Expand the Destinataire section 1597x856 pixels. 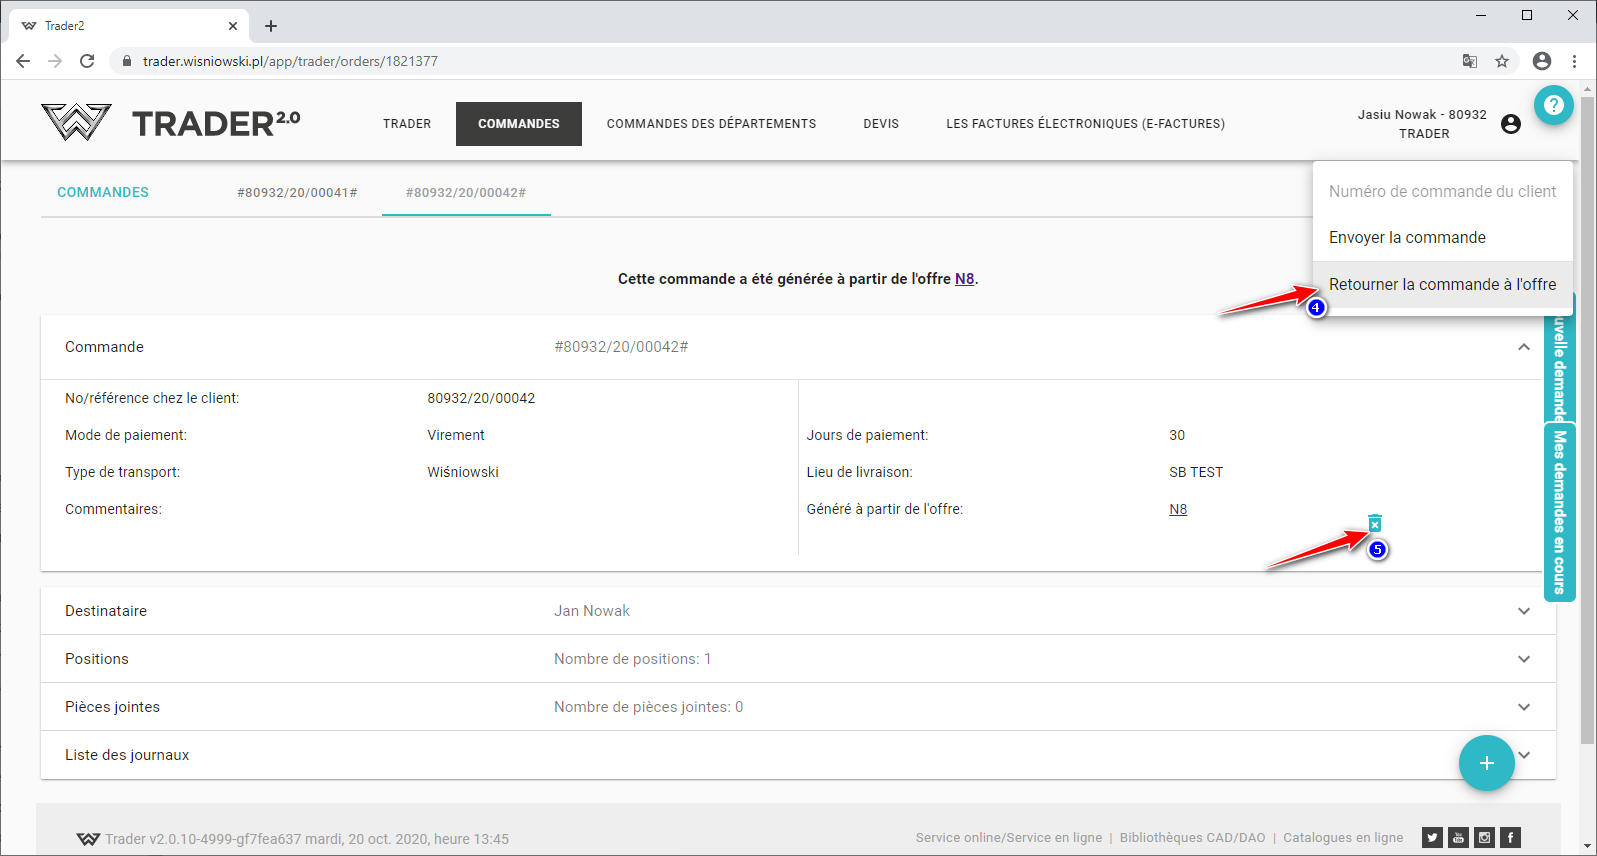pos(1523,611)
